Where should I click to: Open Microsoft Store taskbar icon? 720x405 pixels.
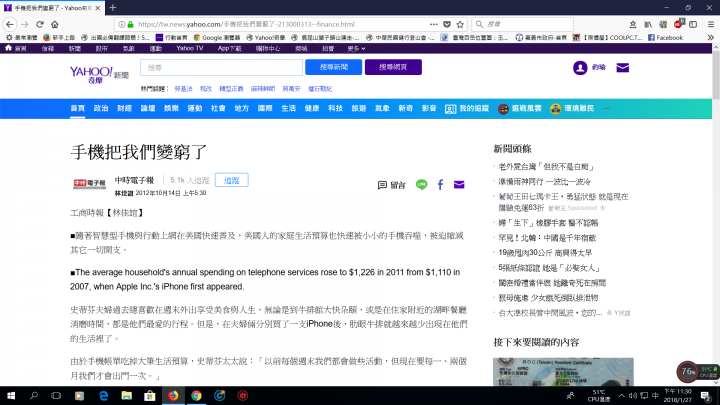coord(150,395)
